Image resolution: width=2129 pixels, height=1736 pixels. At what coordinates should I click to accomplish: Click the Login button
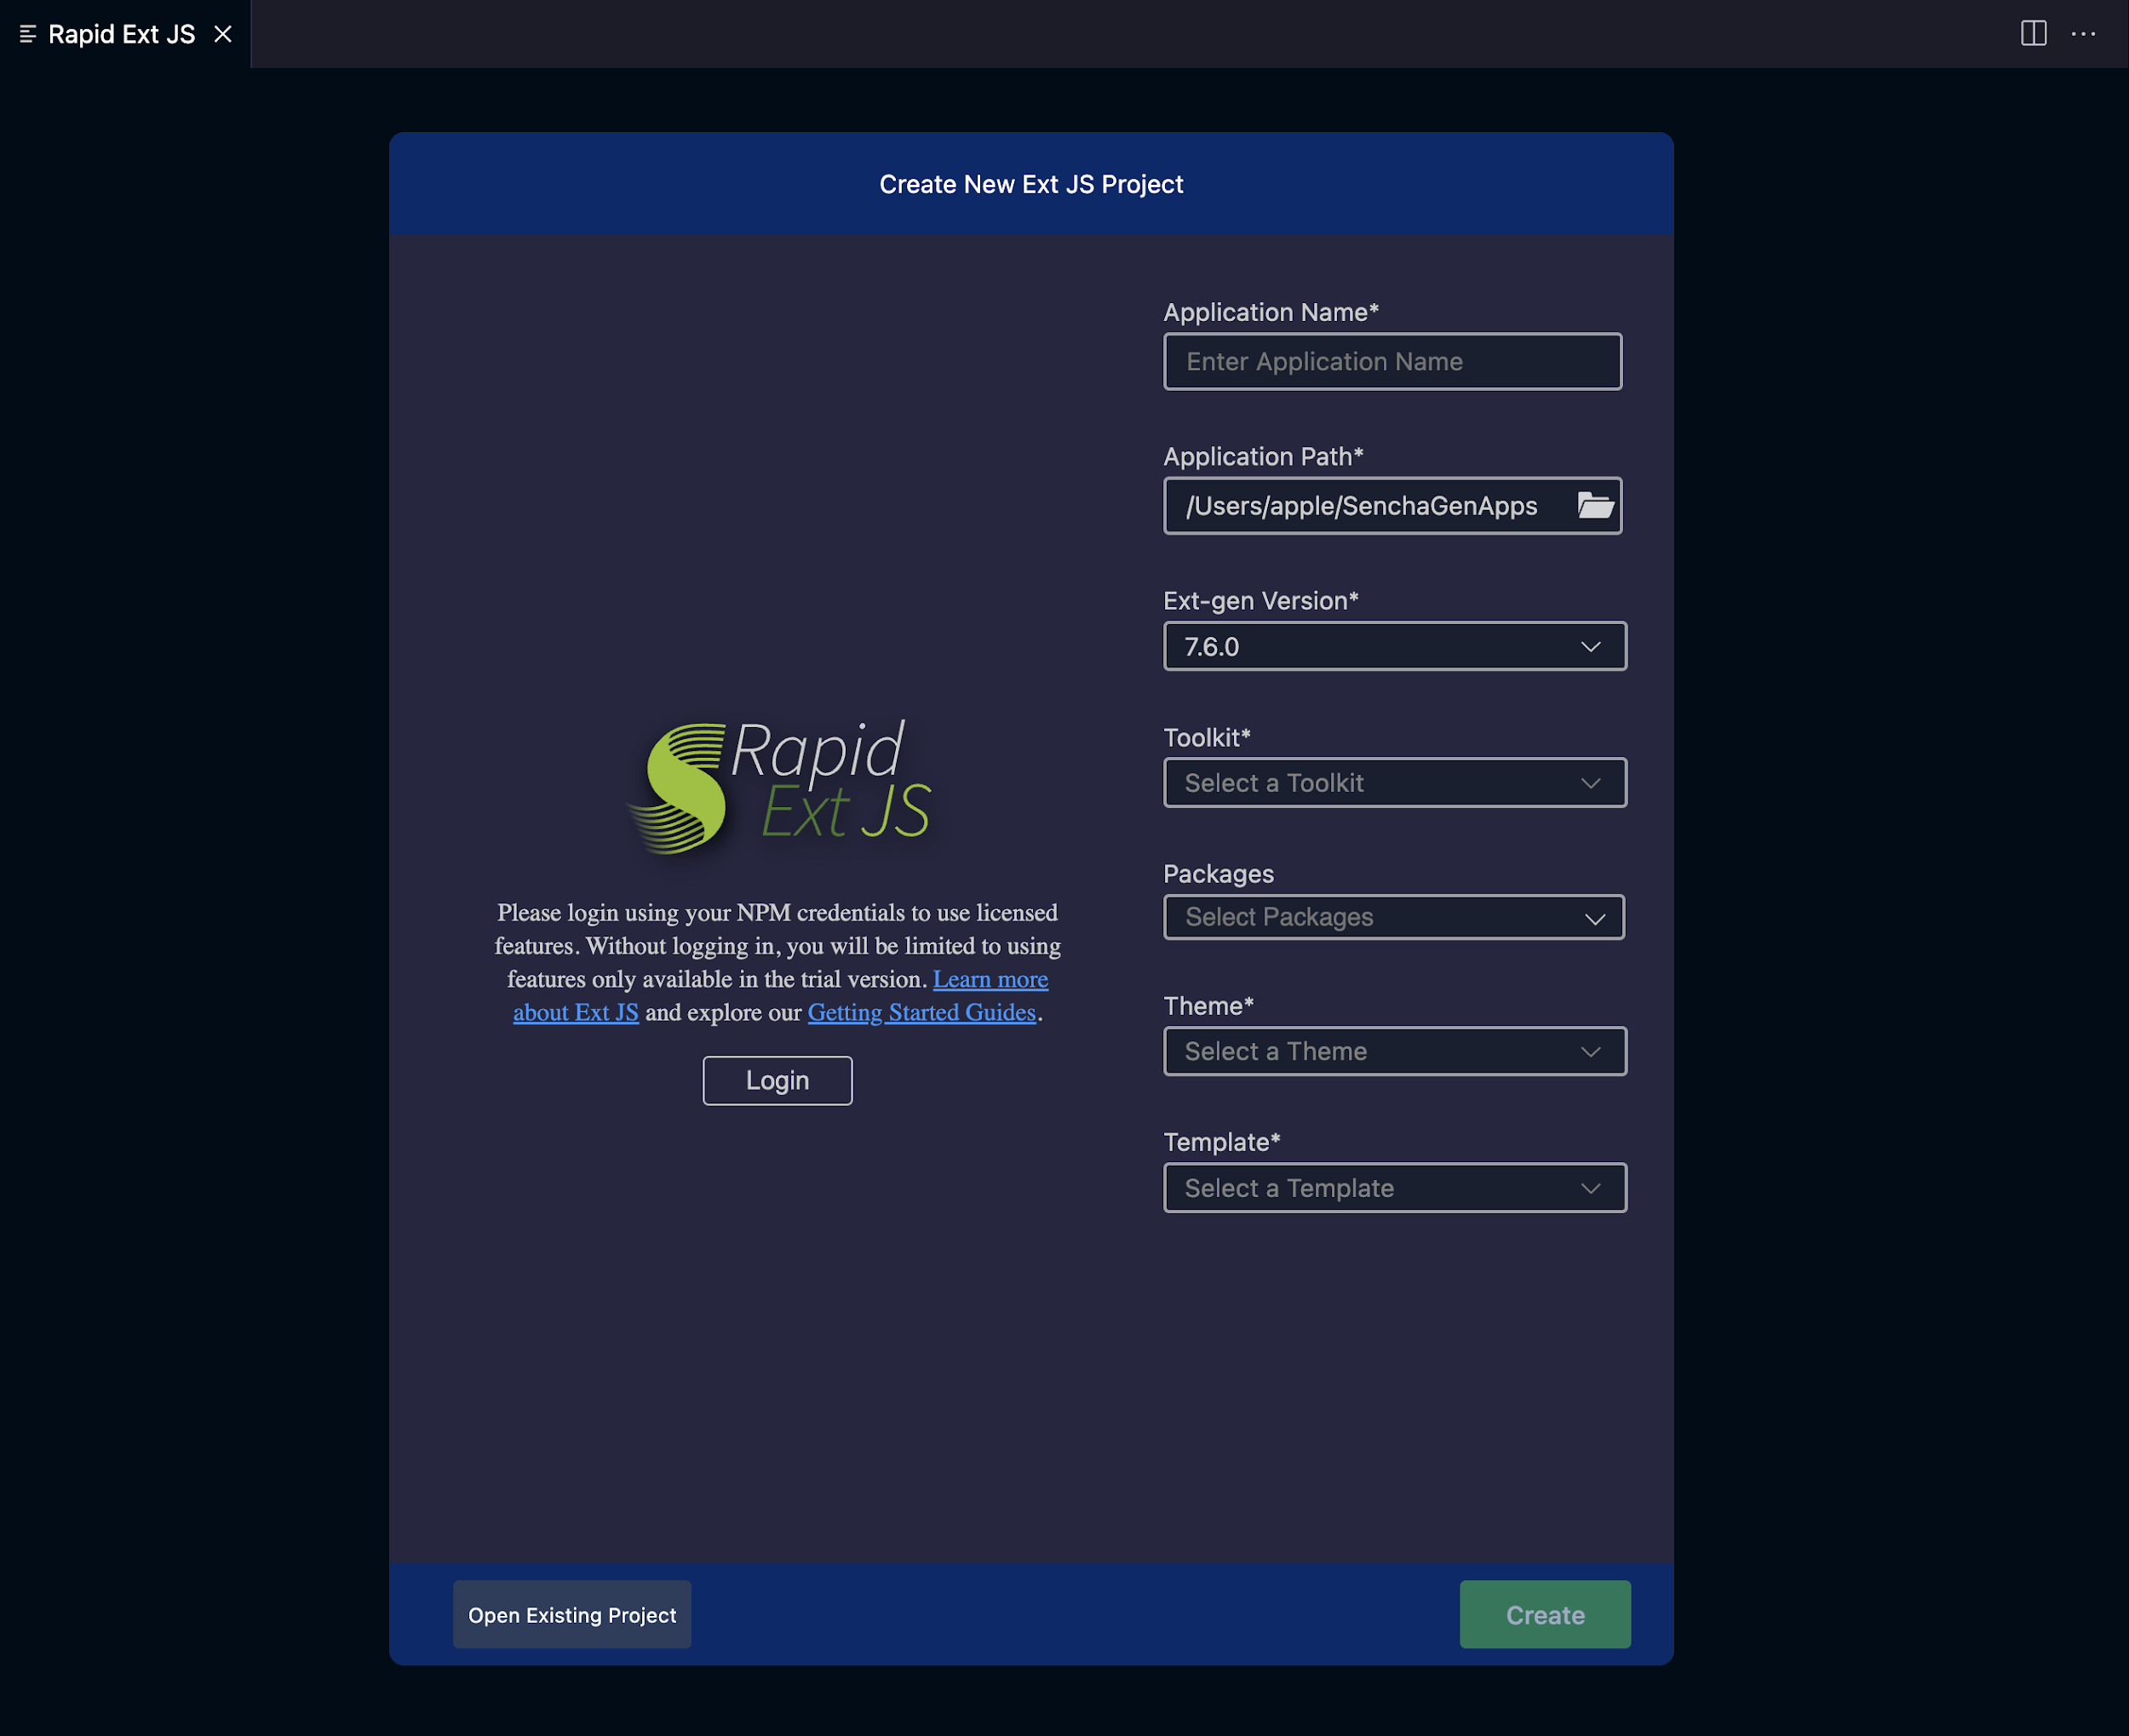coord(777,1080)
